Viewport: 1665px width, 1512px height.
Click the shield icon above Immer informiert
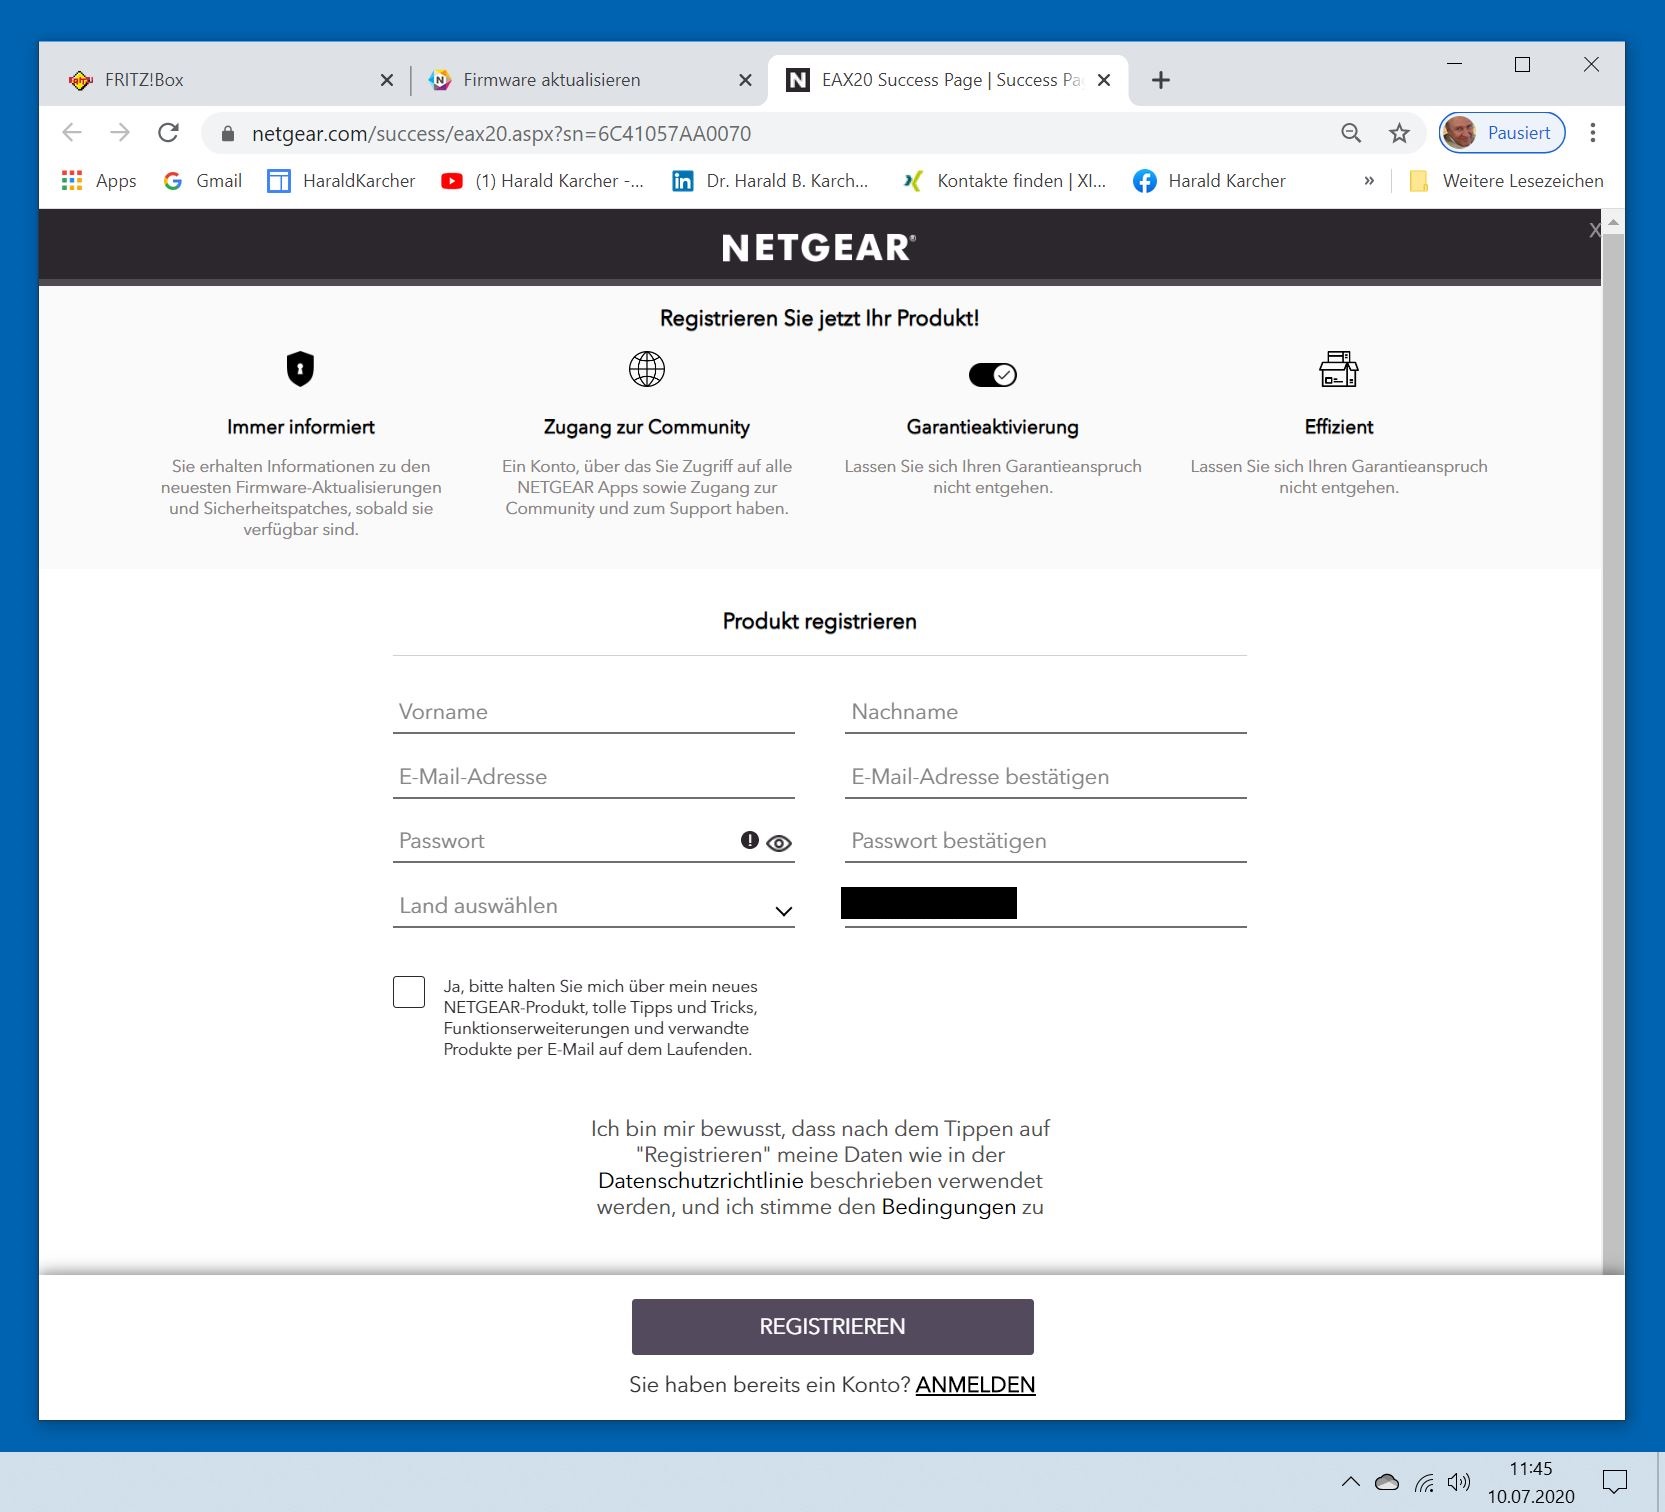click(x=300, y=369)
